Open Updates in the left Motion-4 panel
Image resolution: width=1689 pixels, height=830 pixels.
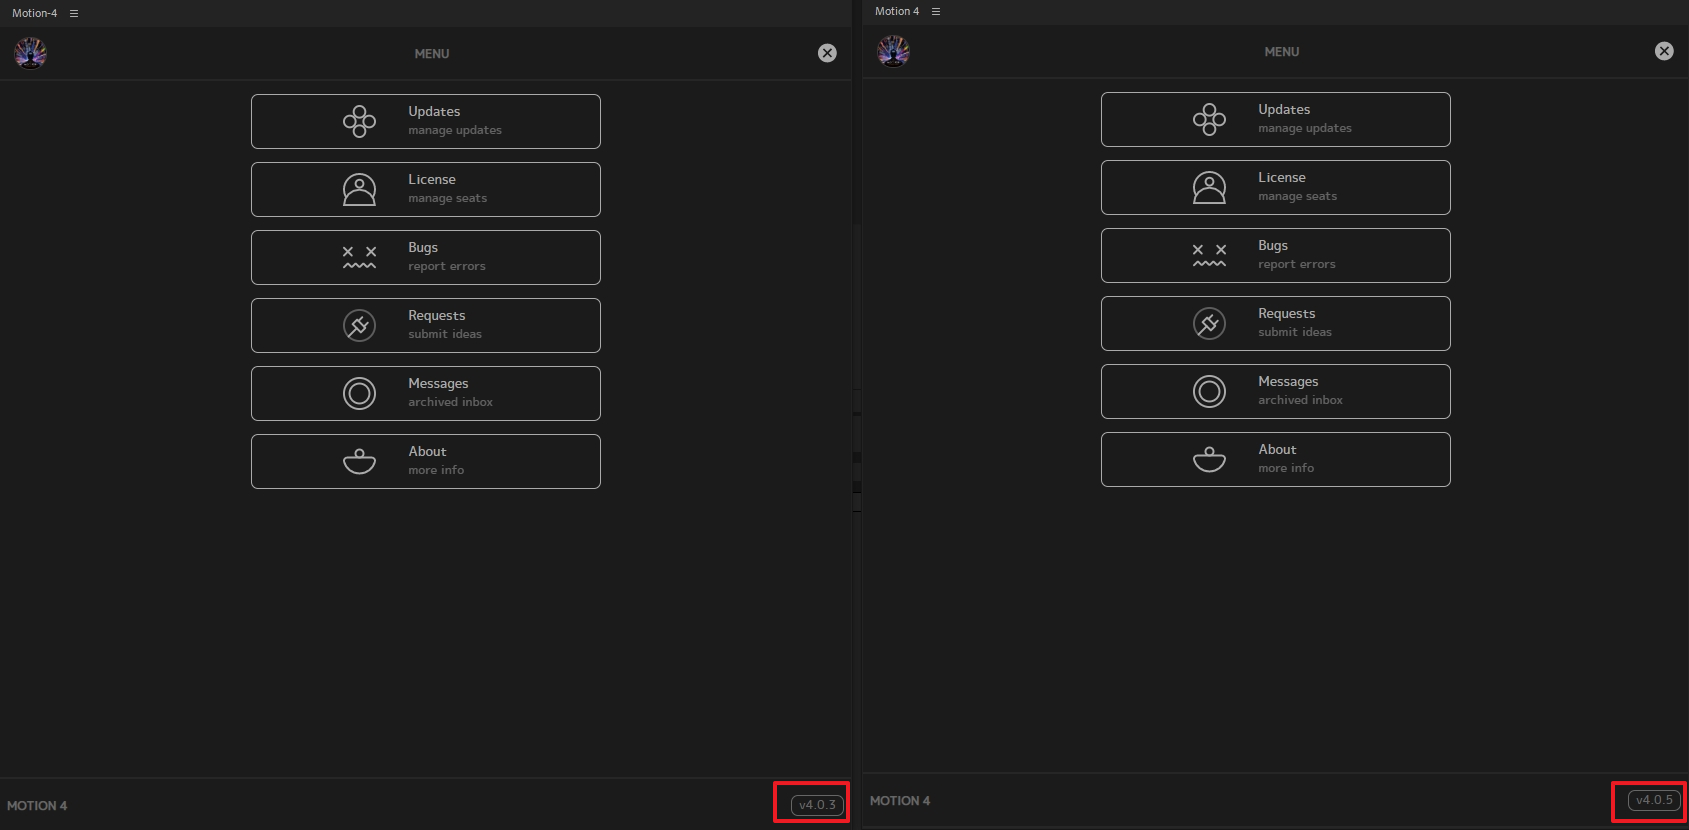pos(425,121)
